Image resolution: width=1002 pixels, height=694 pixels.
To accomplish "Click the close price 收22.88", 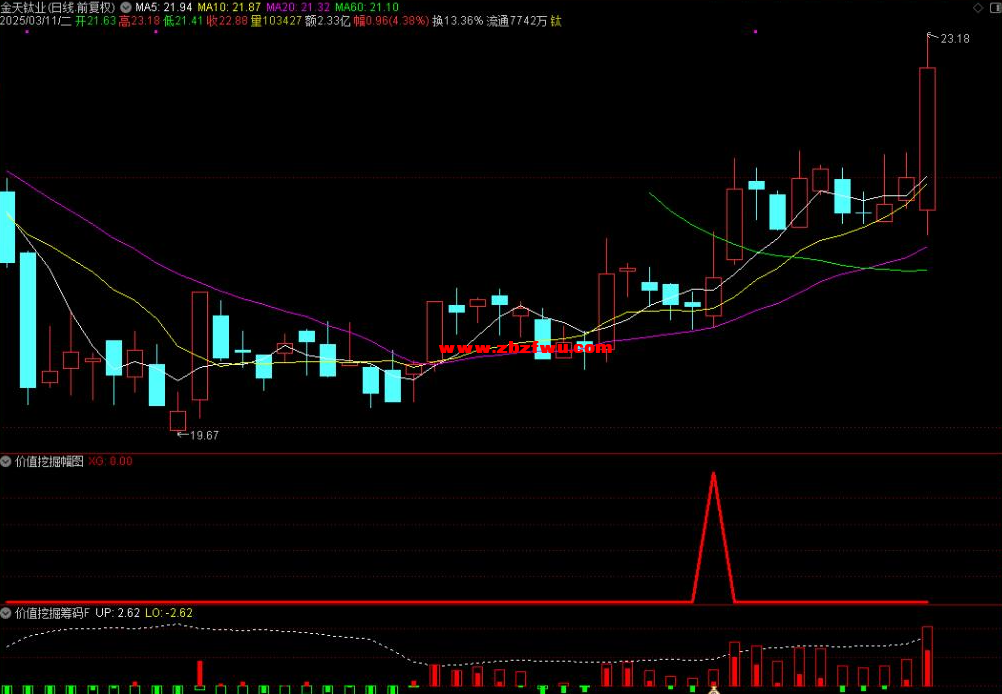I will click(227, 21).
